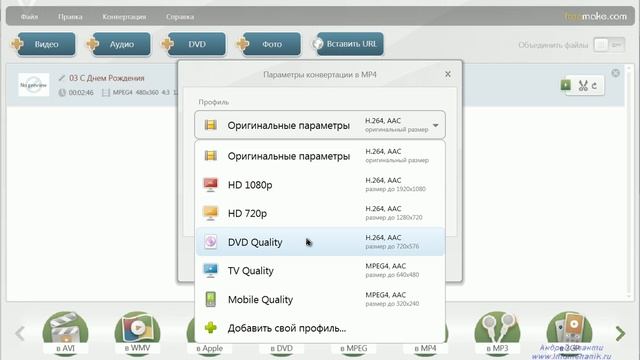Click the 00:02:46 duration text

click(81, 93)
